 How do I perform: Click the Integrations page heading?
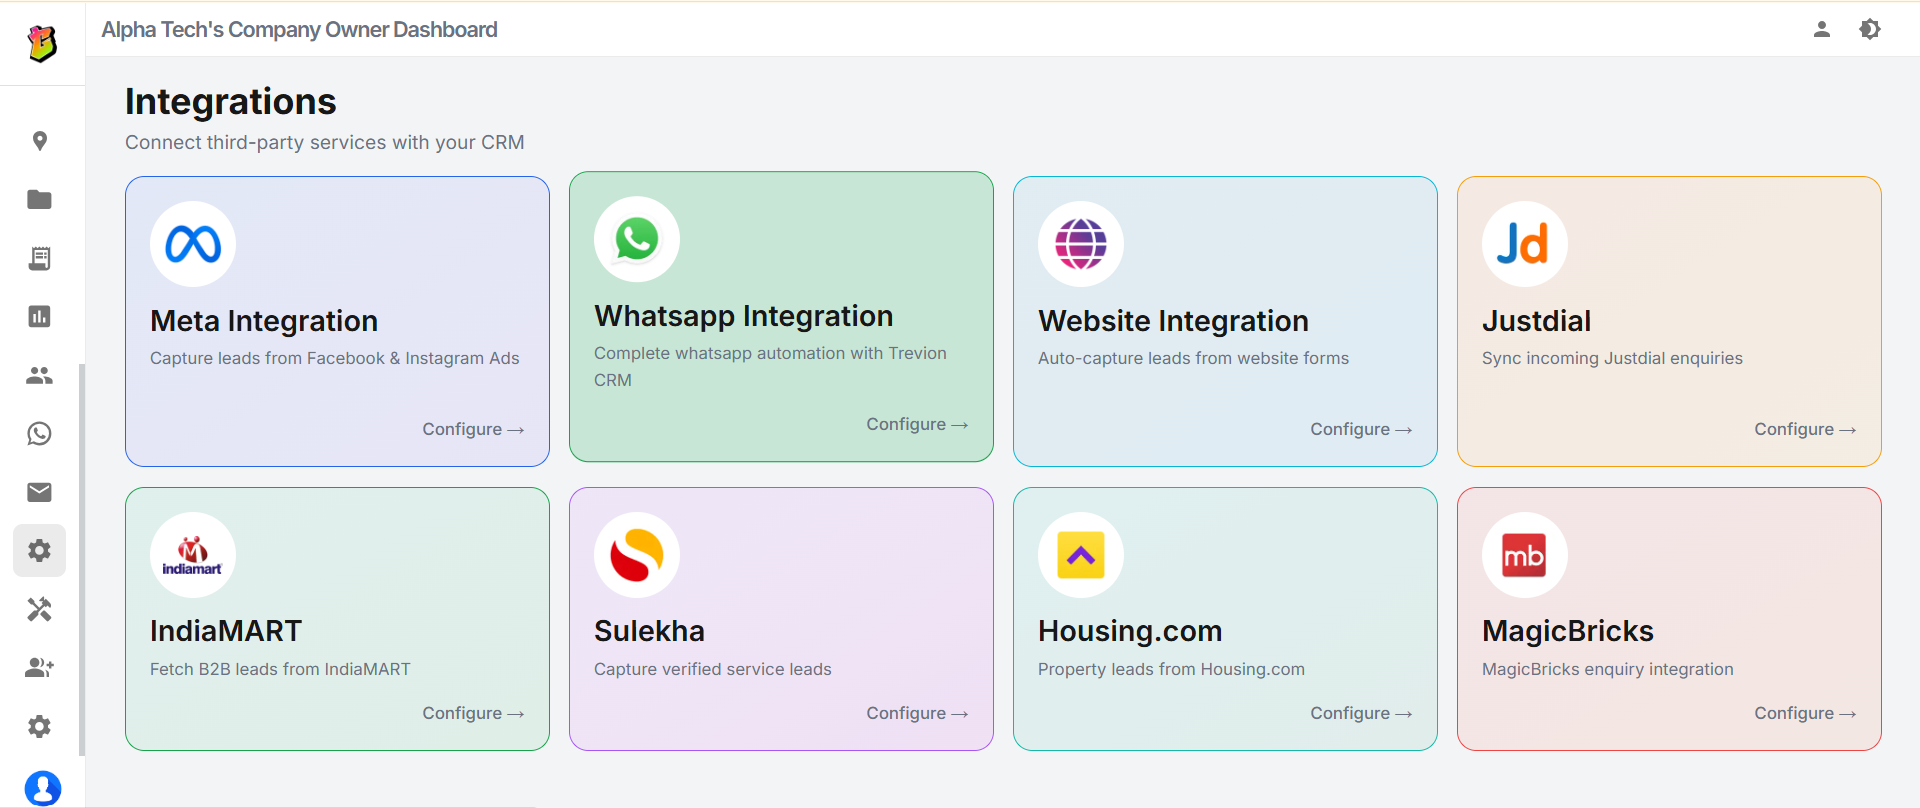(231, 102)
